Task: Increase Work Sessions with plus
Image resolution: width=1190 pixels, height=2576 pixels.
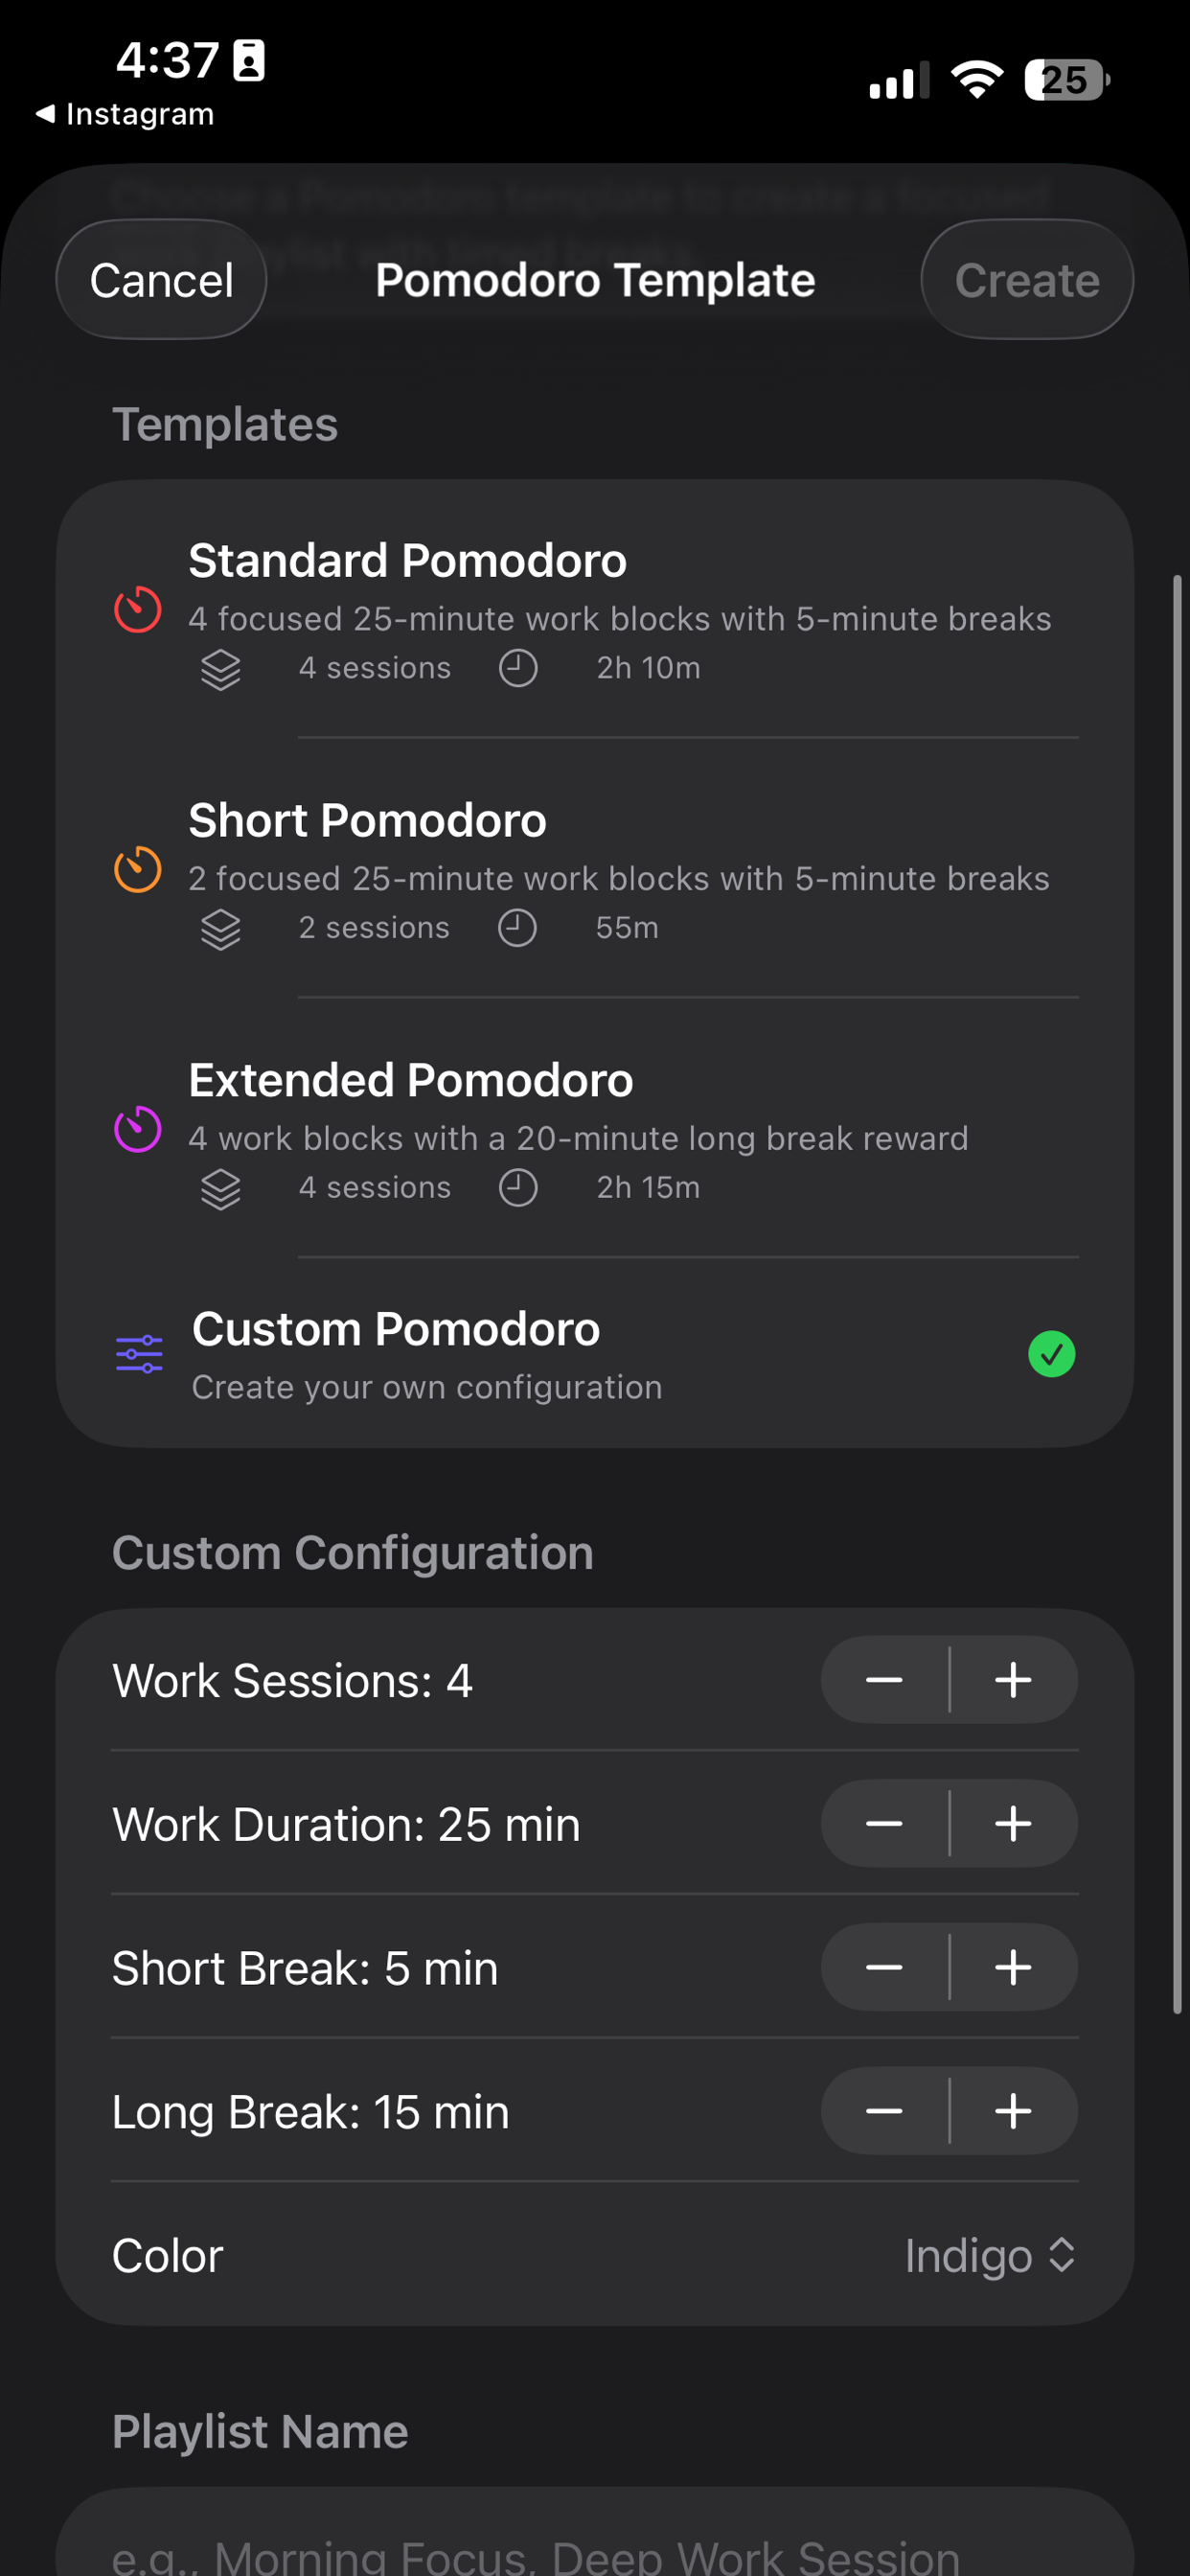Action: tap(1013, 1680)
